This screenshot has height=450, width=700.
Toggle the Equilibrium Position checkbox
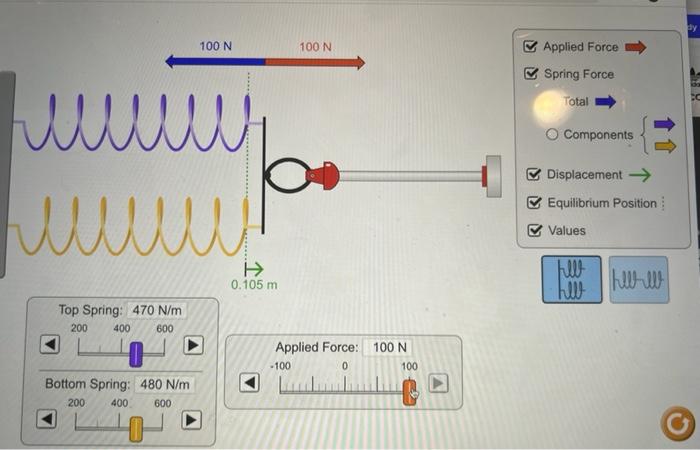(x=534, y=203)
